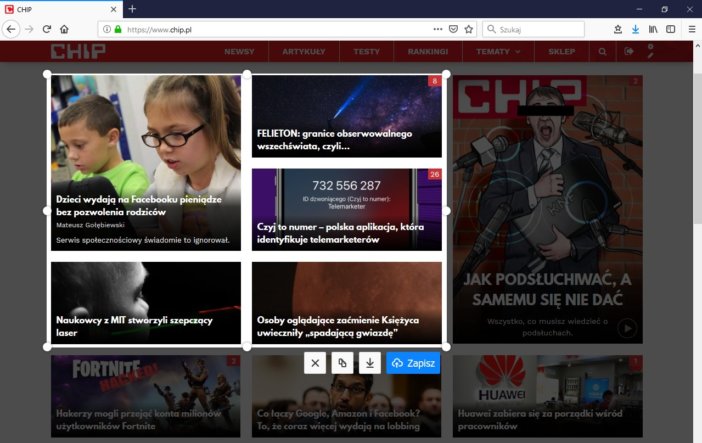Click the top-middle selection edge handle
The height and width of the screenshot is (443, 702).
click(247, 74)
